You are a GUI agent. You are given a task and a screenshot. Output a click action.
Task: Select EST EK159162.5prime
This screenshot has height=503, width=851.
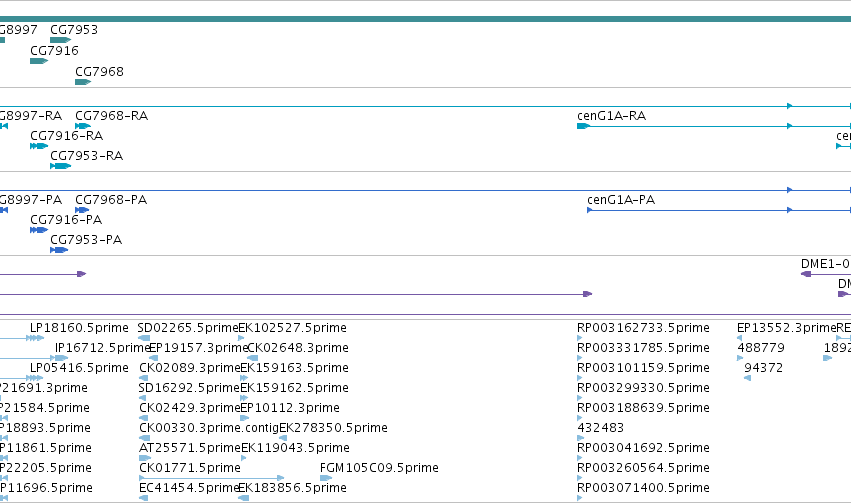tap(294, 388)
